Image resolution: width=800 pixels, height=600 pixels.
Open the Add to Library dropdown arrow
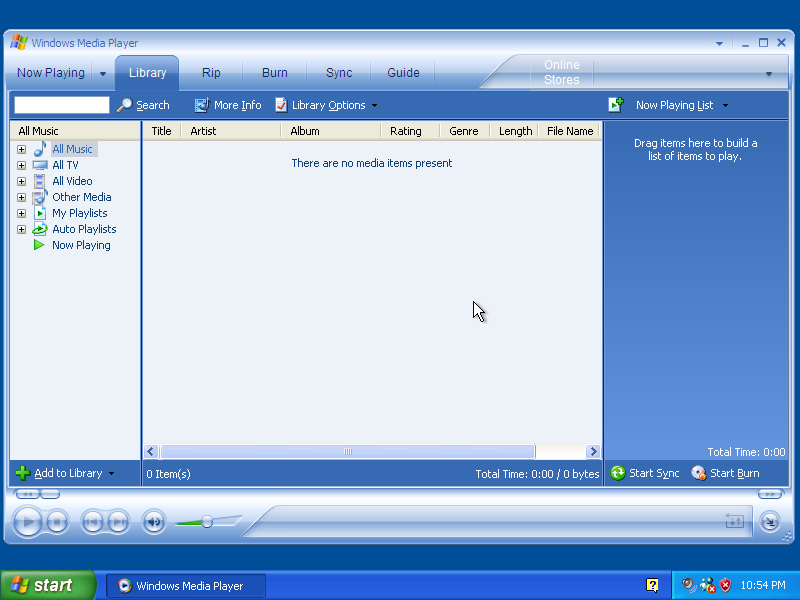(111, 473)
